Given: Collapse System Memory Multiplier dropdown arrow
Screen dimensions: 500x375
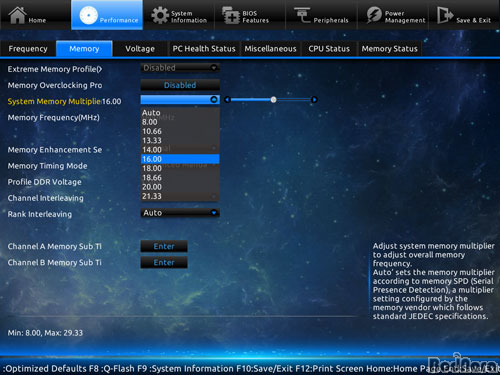Looking at the screenshot, I should pos(214,99).
